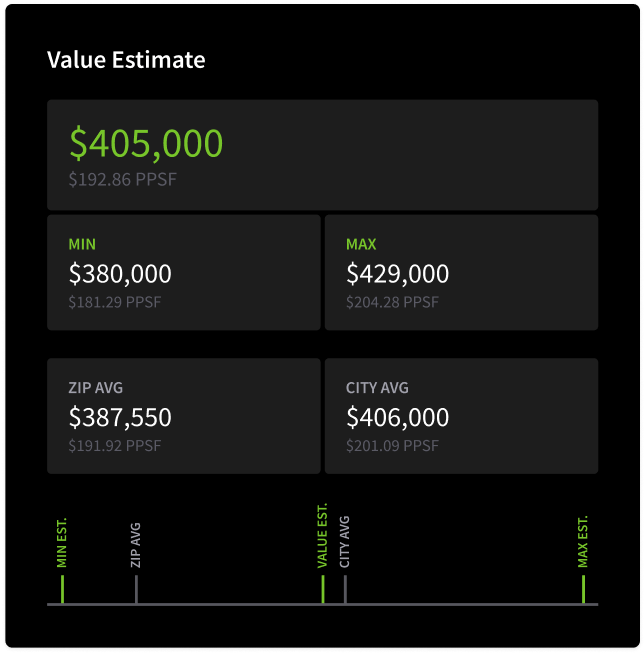Click the $191.92 PPSF zip text
This screenshot has width=644, height=653.
click(x=115, y=446)
